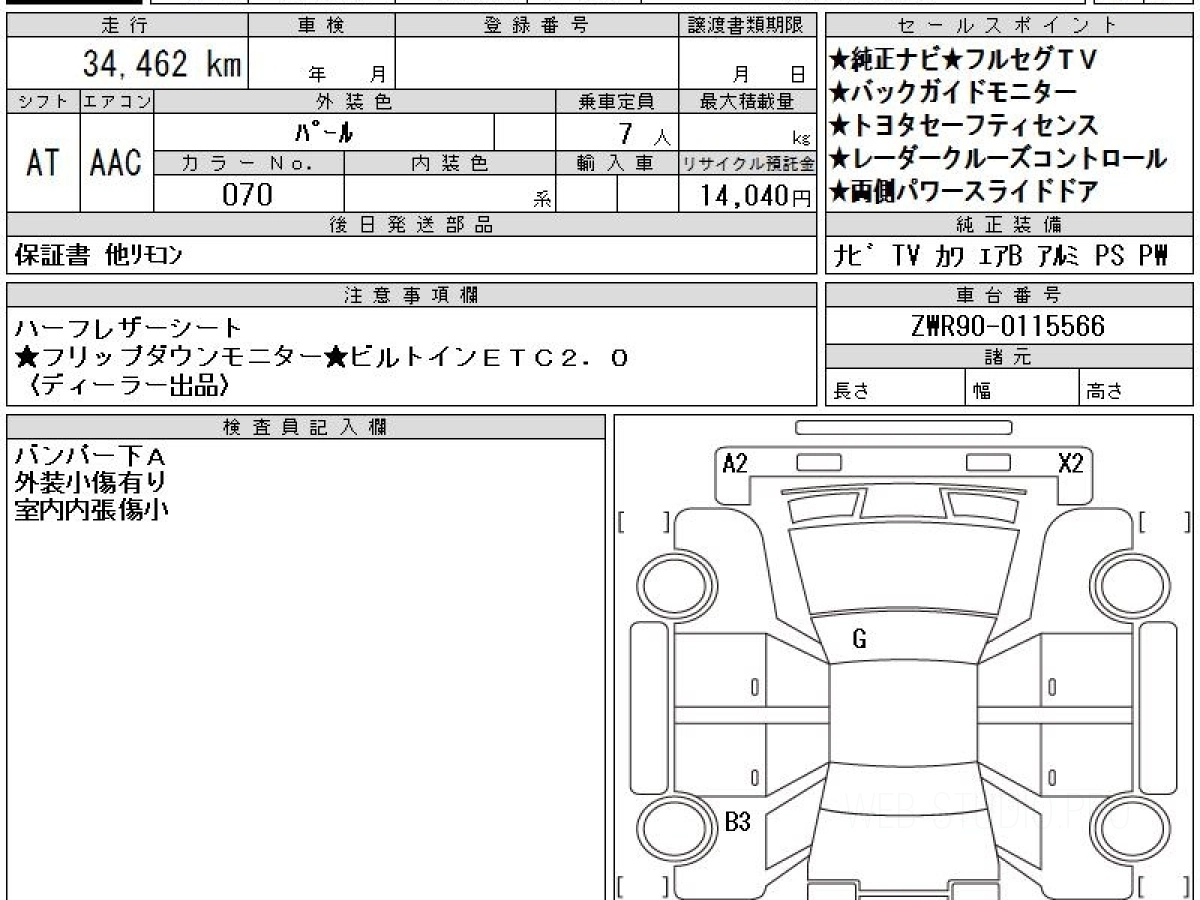Viewport: 1200px width, 900px height.
Task: Click the seating capacity value 7 人
Action: (642, 133)
